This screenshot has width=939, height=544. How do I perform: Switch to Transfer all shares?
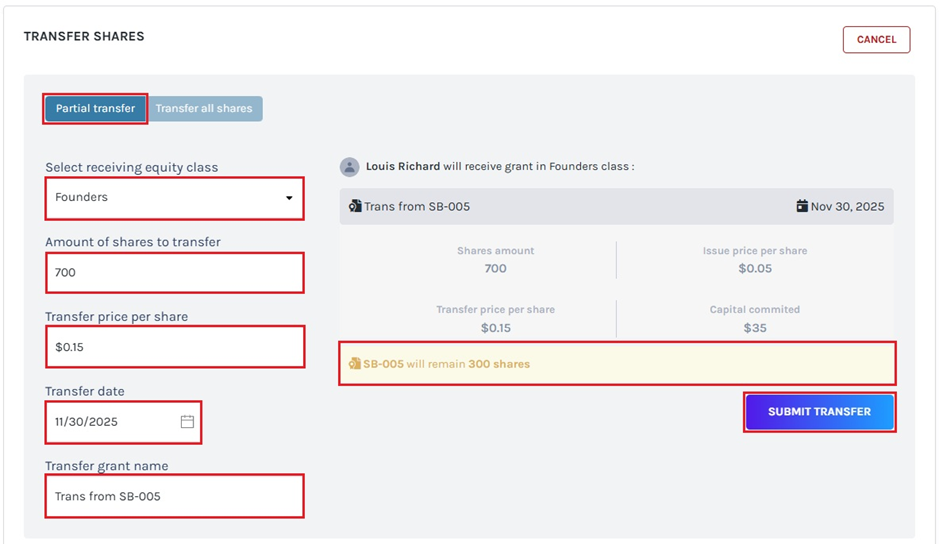point(204,109)
